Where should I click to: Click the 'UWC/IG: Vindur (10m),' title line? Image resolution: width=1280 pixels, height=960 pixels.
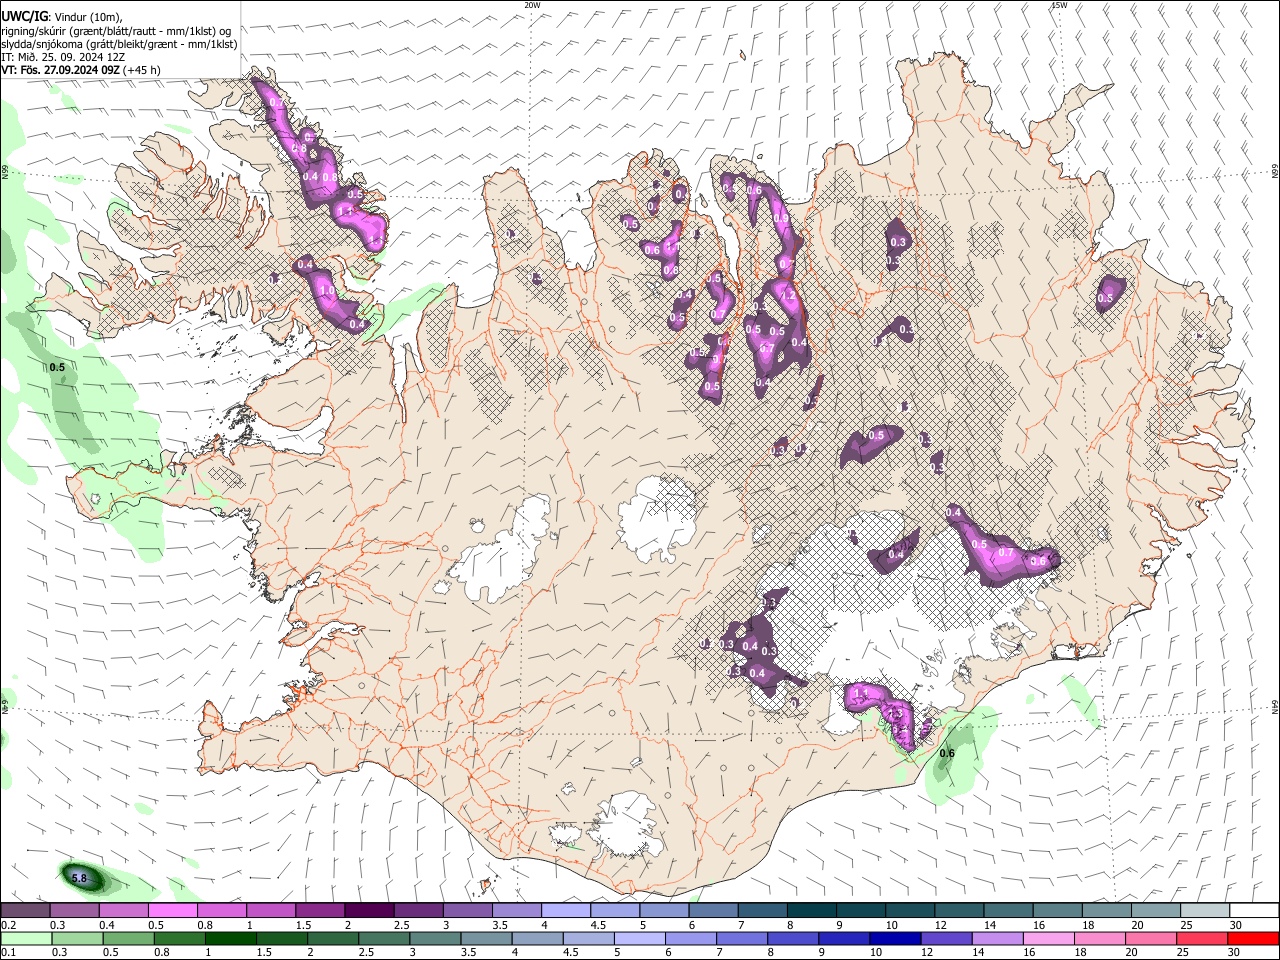tap(61, 16)
